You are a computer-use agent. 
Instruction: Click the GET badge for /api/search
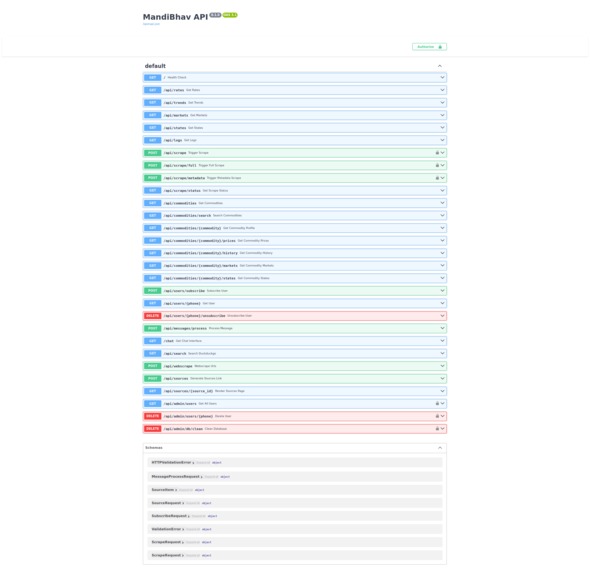(152, 353)
